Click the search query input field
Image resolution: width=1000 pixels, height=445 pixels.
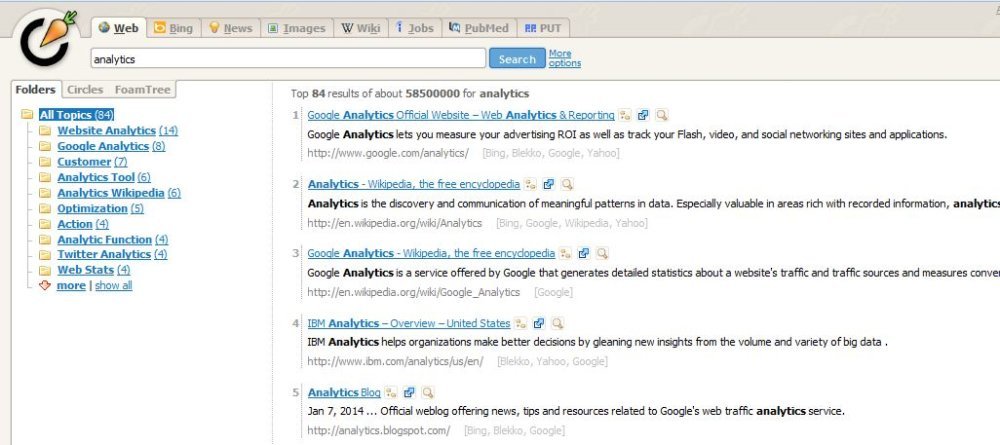288,60
